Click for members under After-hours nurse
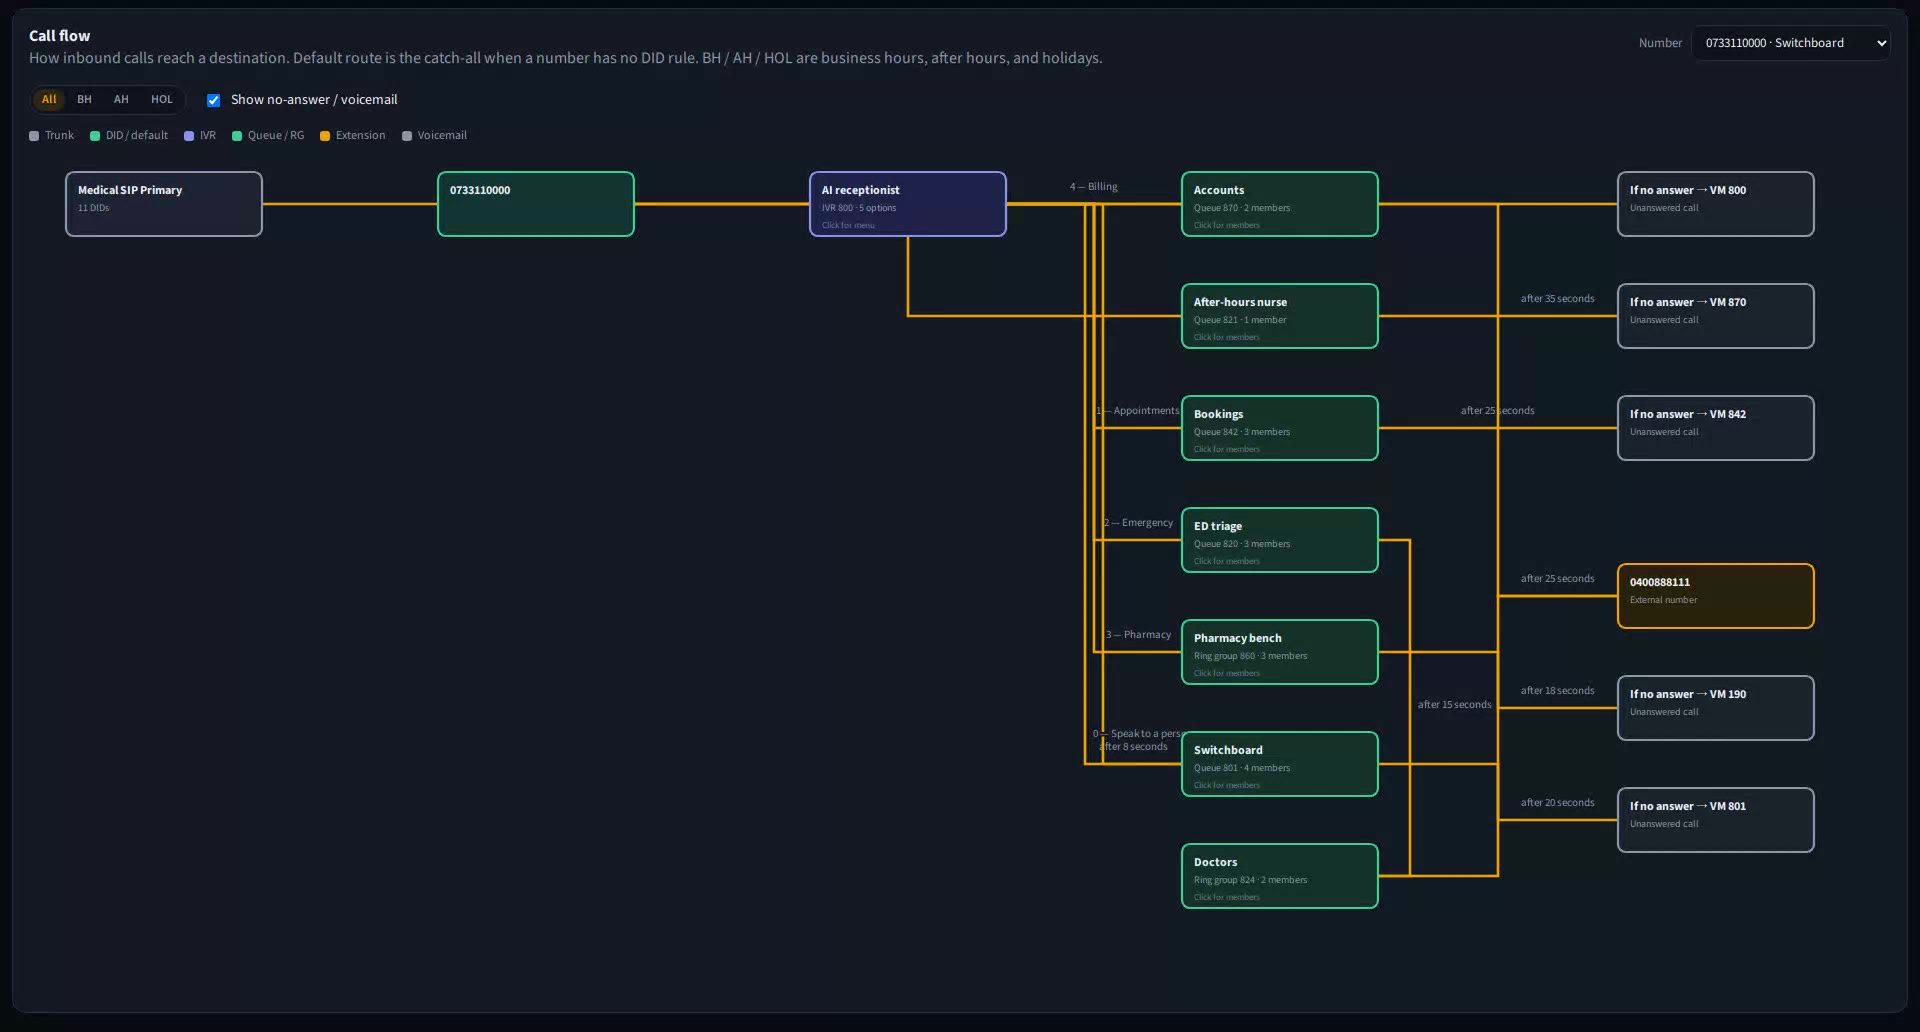The width and height of the screenshot is (1920, 1032). pyautogui.click(x=1227, y=337)
